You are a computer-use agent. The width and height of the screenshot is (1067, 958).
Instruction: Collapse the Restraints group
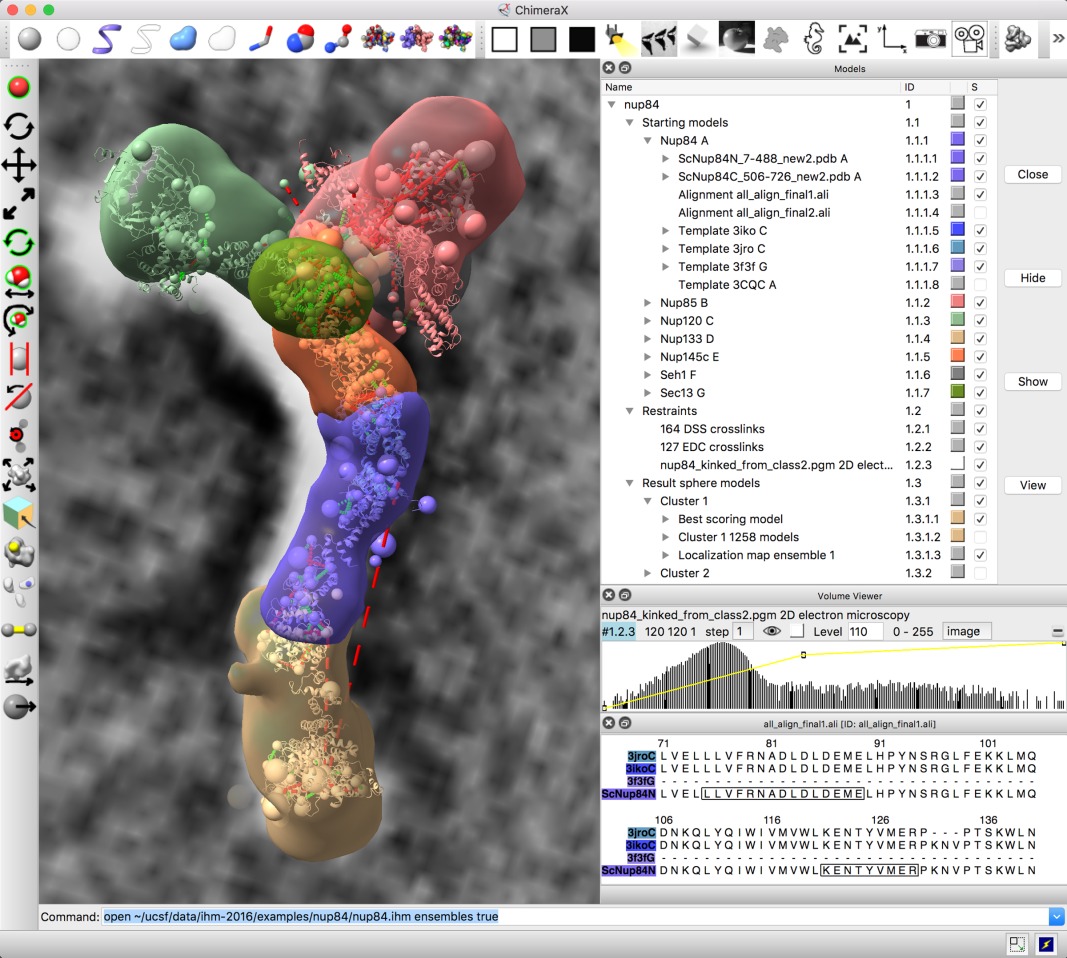[629, 411]
